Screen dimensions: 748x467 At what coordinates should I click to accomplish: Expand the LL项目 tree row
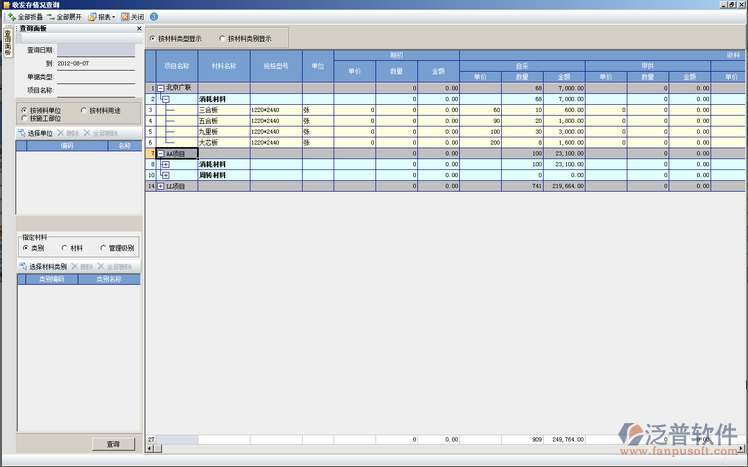161,187
